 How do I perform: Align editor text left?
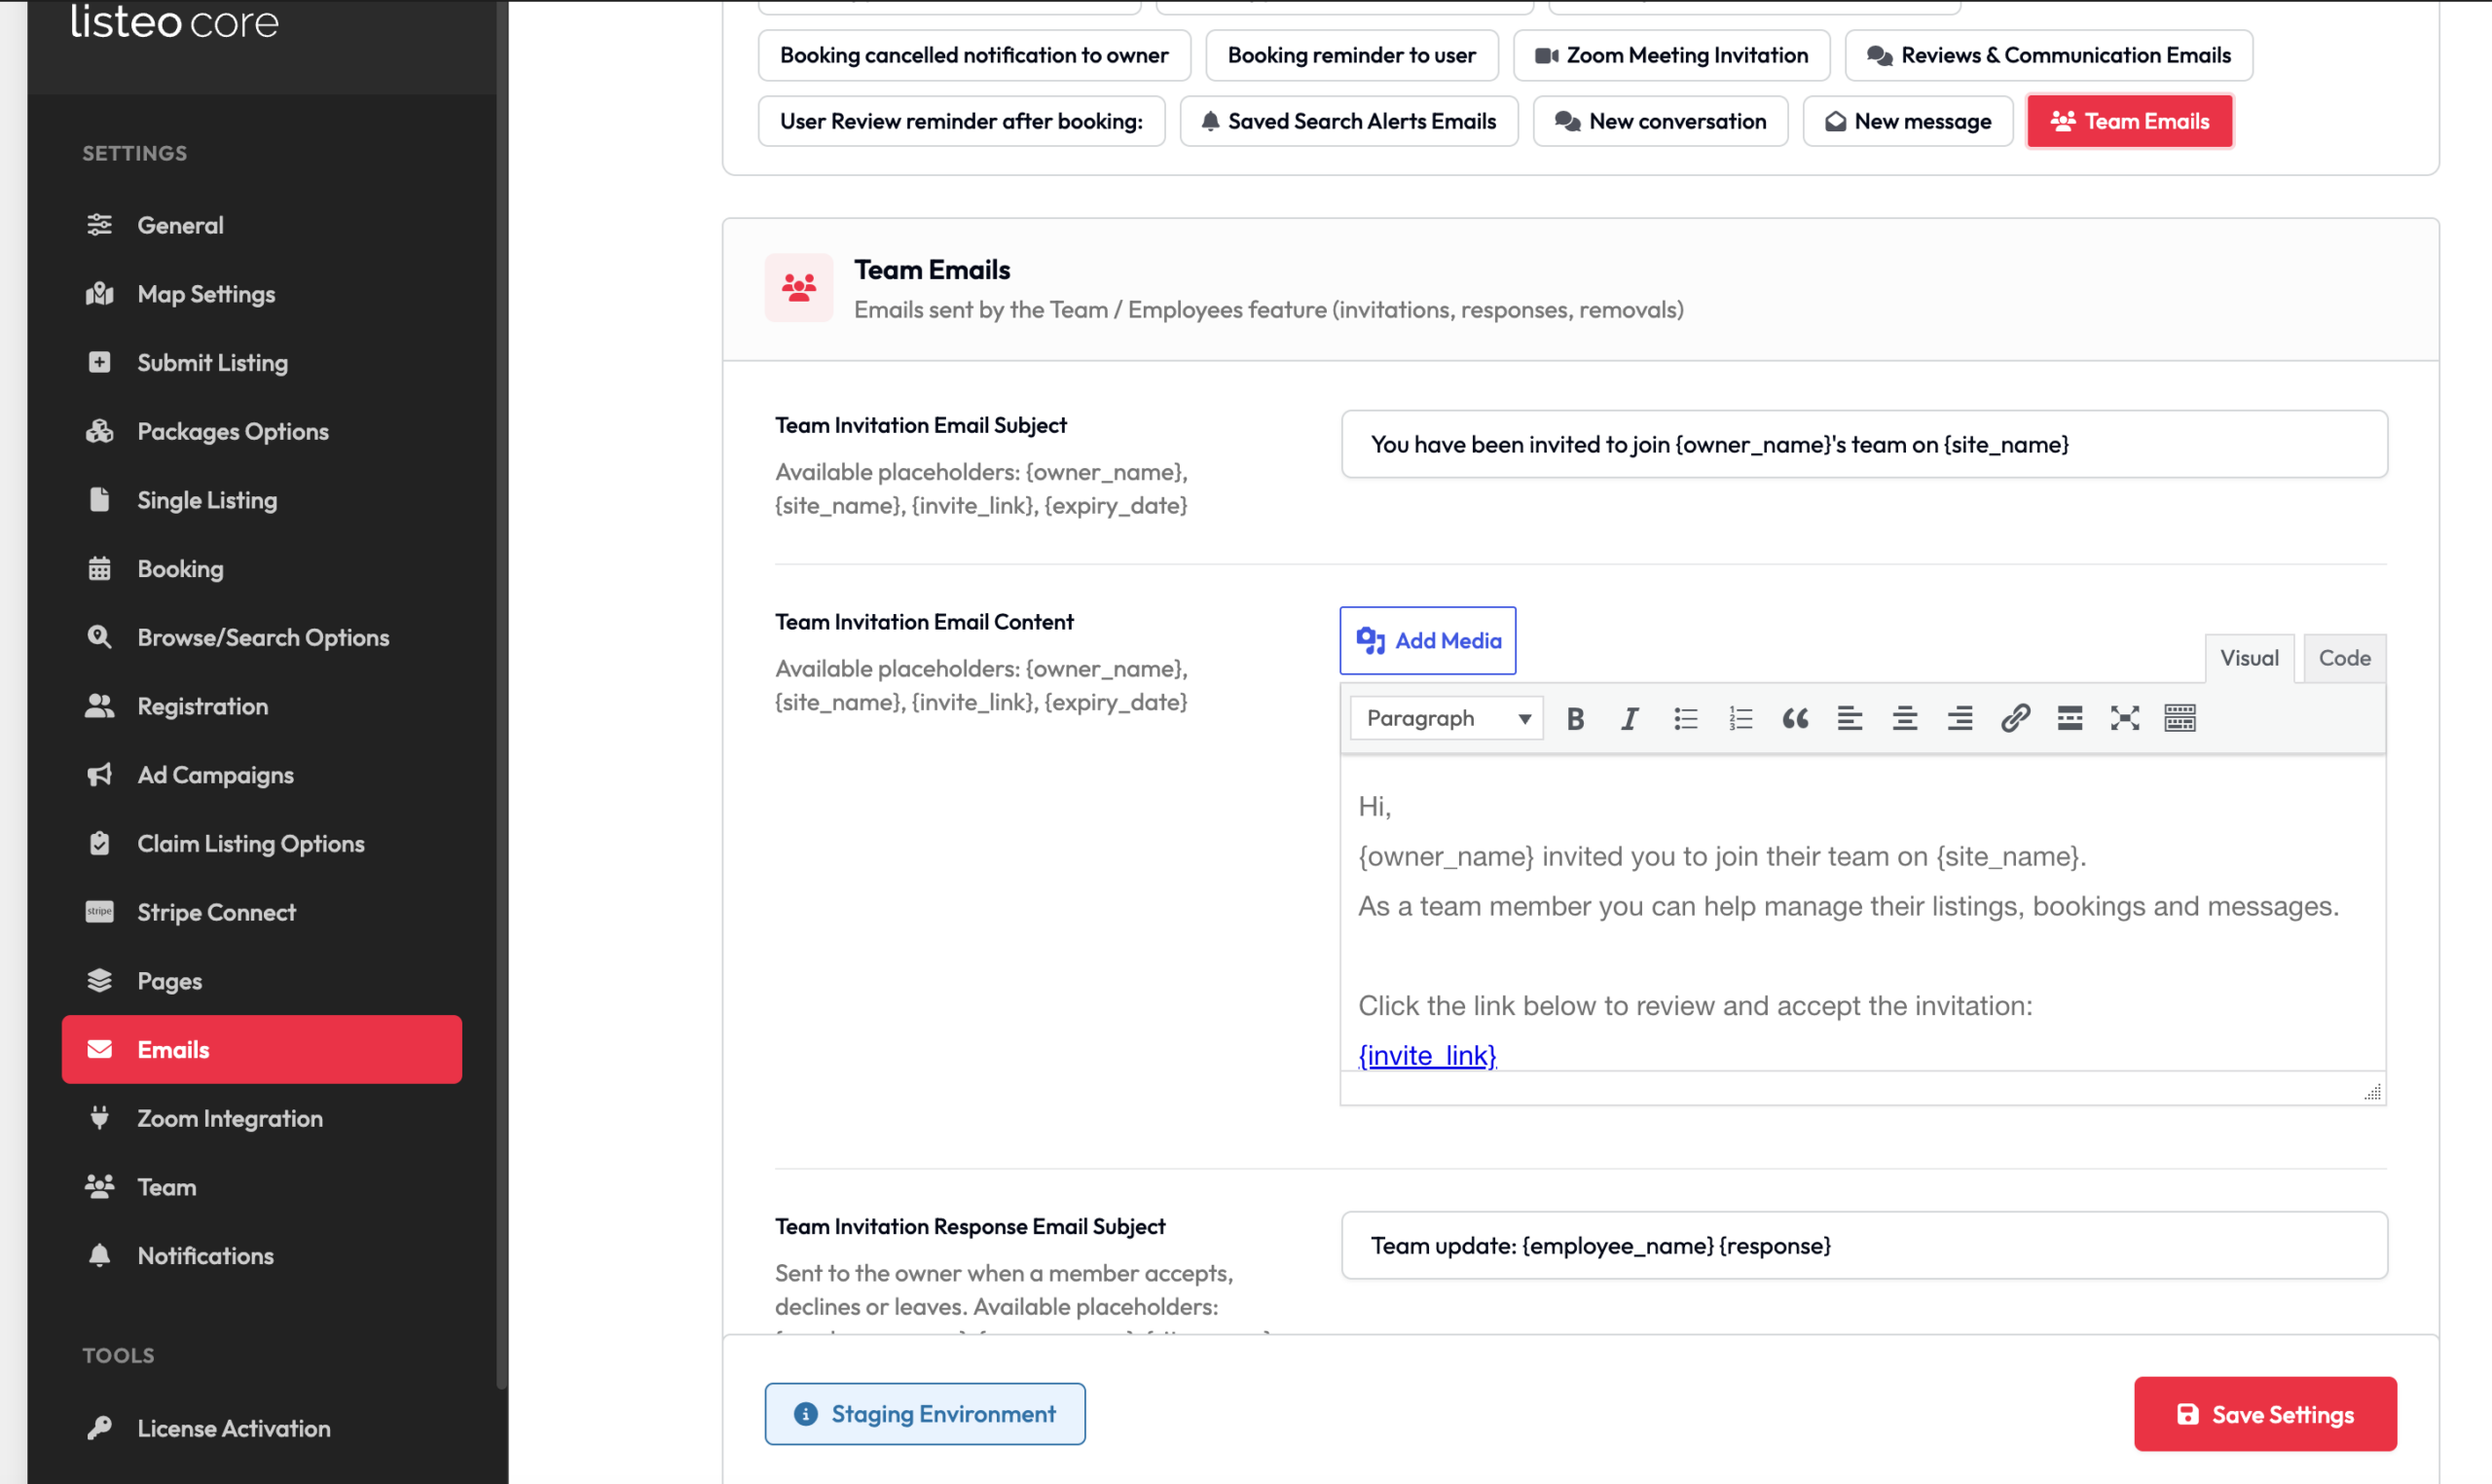coord(1850,718)
